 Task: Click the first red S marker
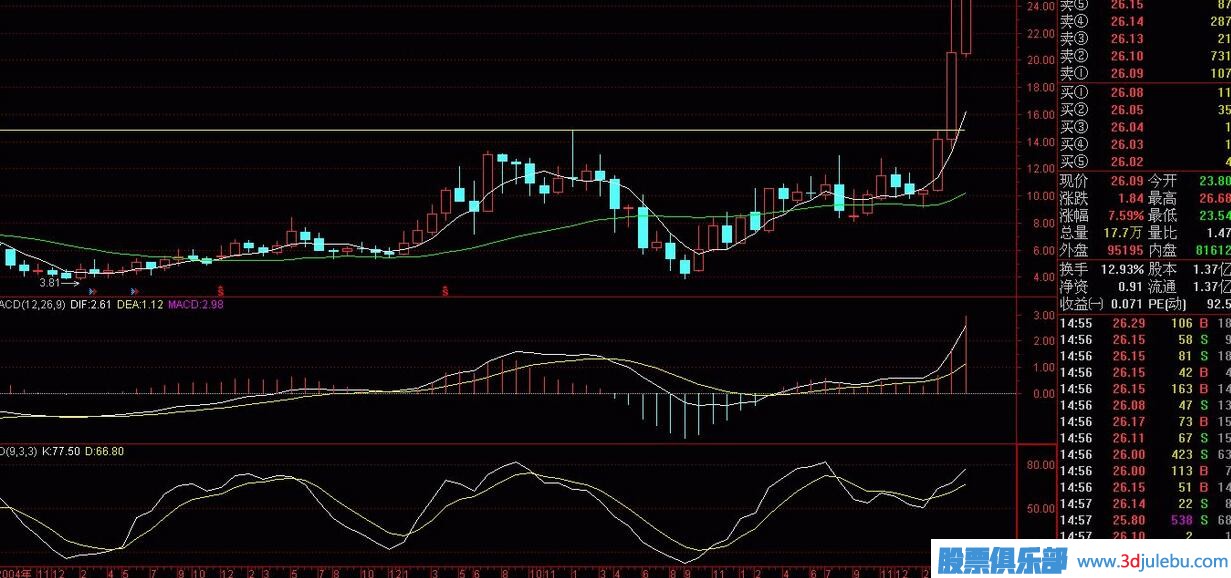click(220, 290)
